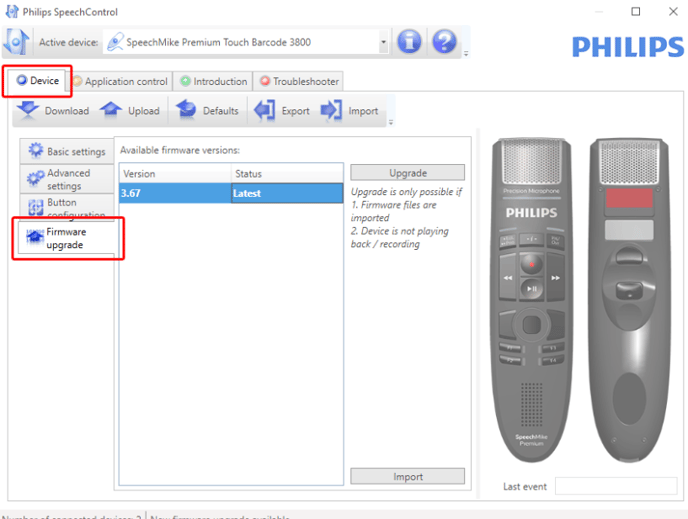Expand the device toolbar overflow chevron

pyautogui.click(x=391, y=122)
